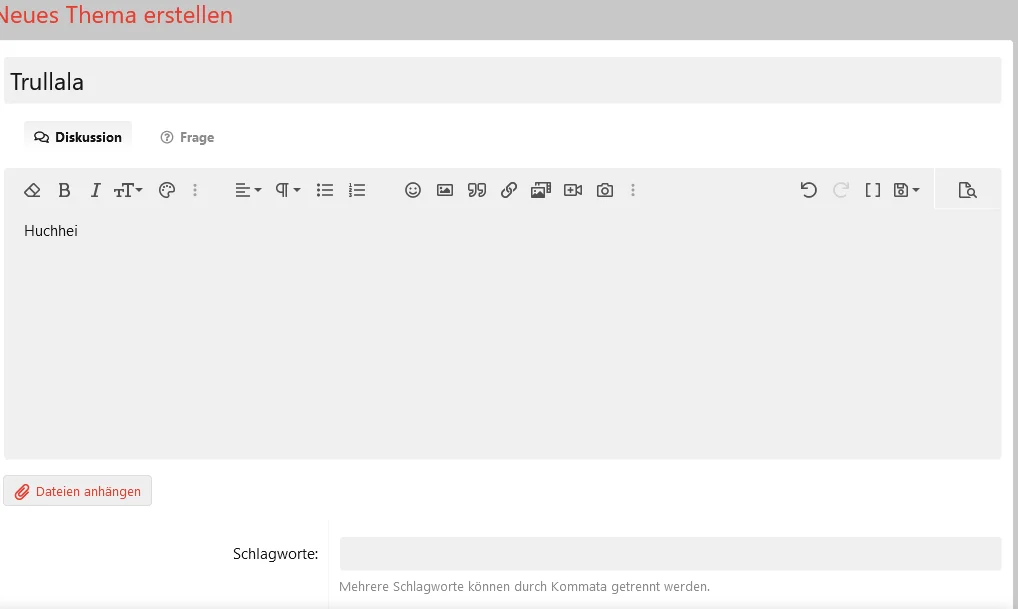This screenshot has height=609, width=1018.
Task: Click the redo arrow icon
Action: 841,190
